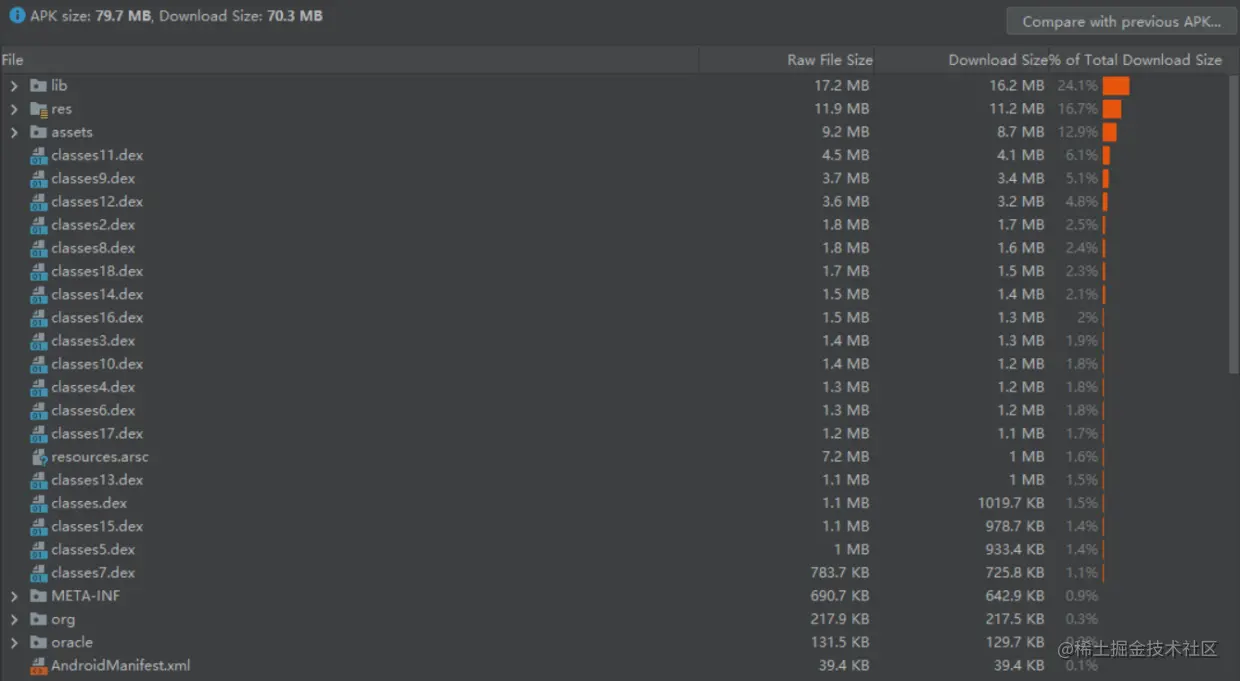Select the classes11.dex file name
The height and width of the screenshot is (681, 1240).
click(x=97, y=155)
